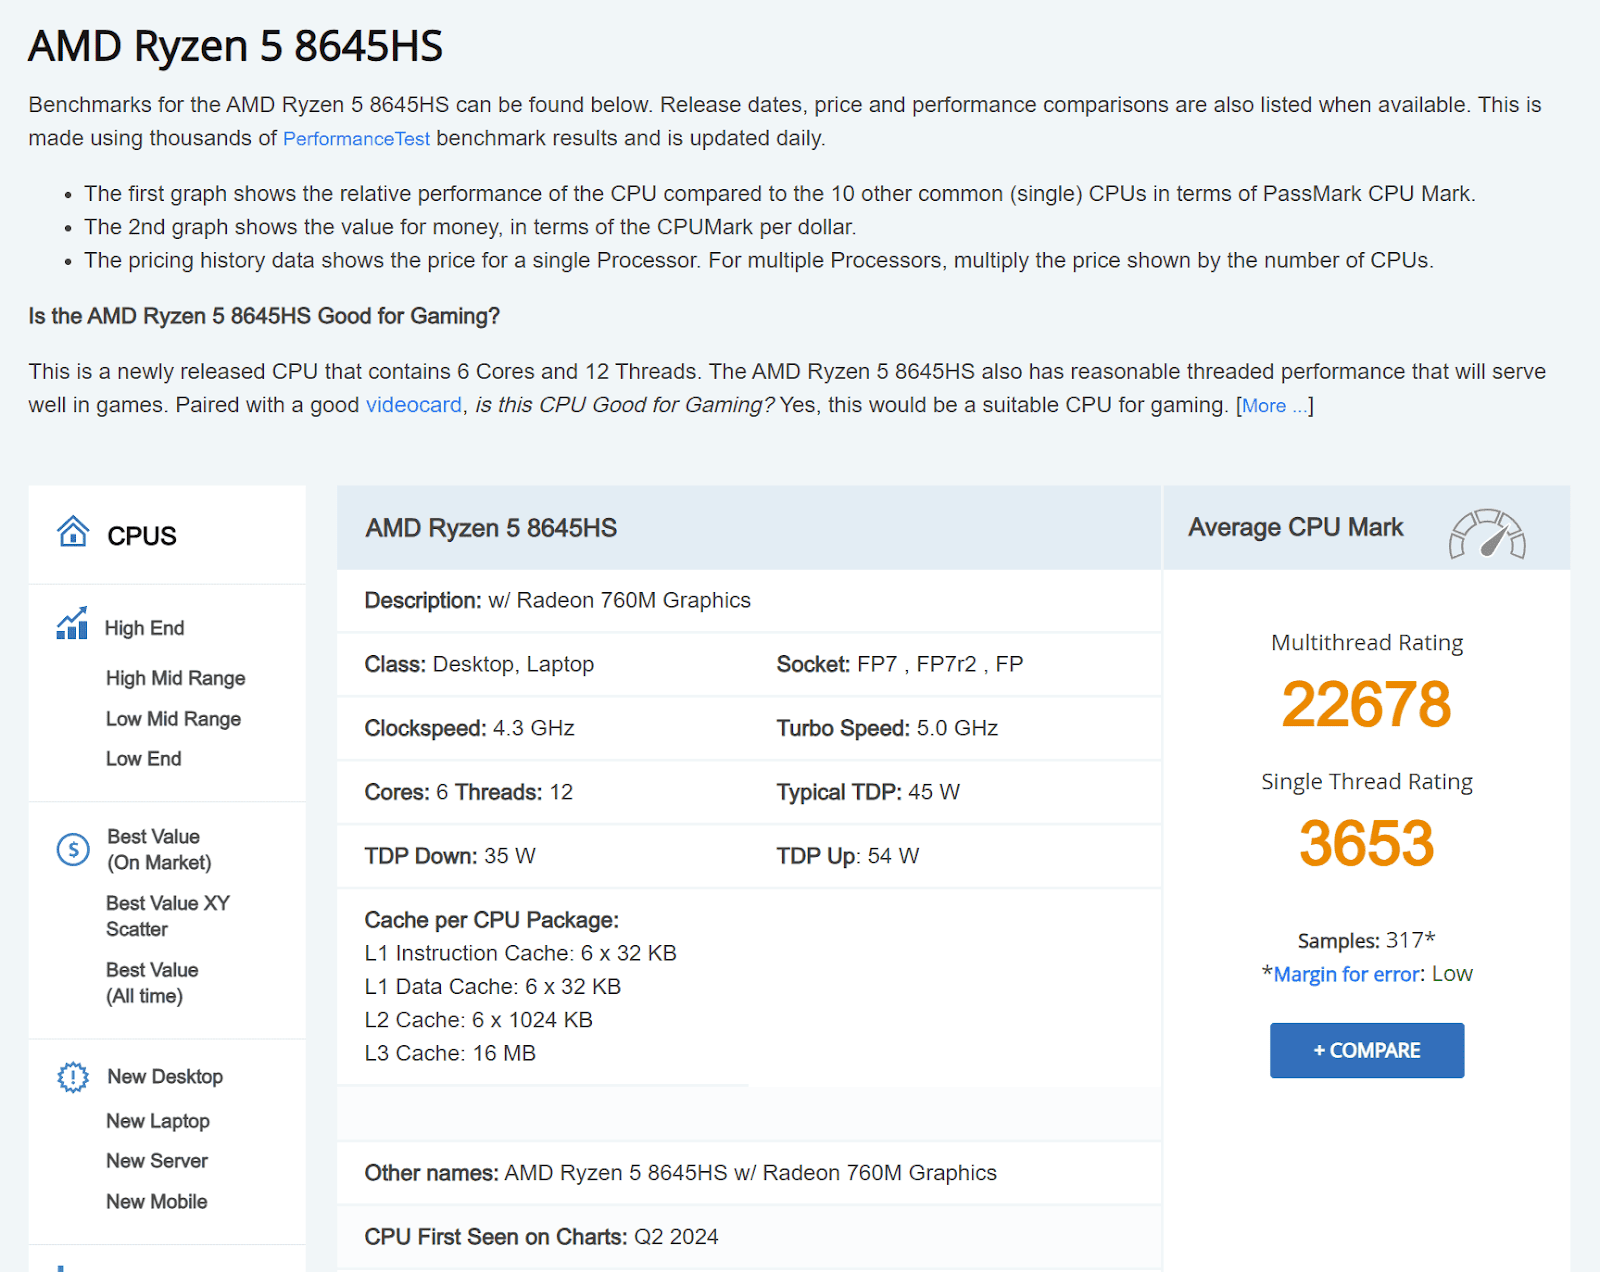Click L3 Cache: 16 MB line
Viewport: 1600px width, 1272px height.
(450, 1053)
